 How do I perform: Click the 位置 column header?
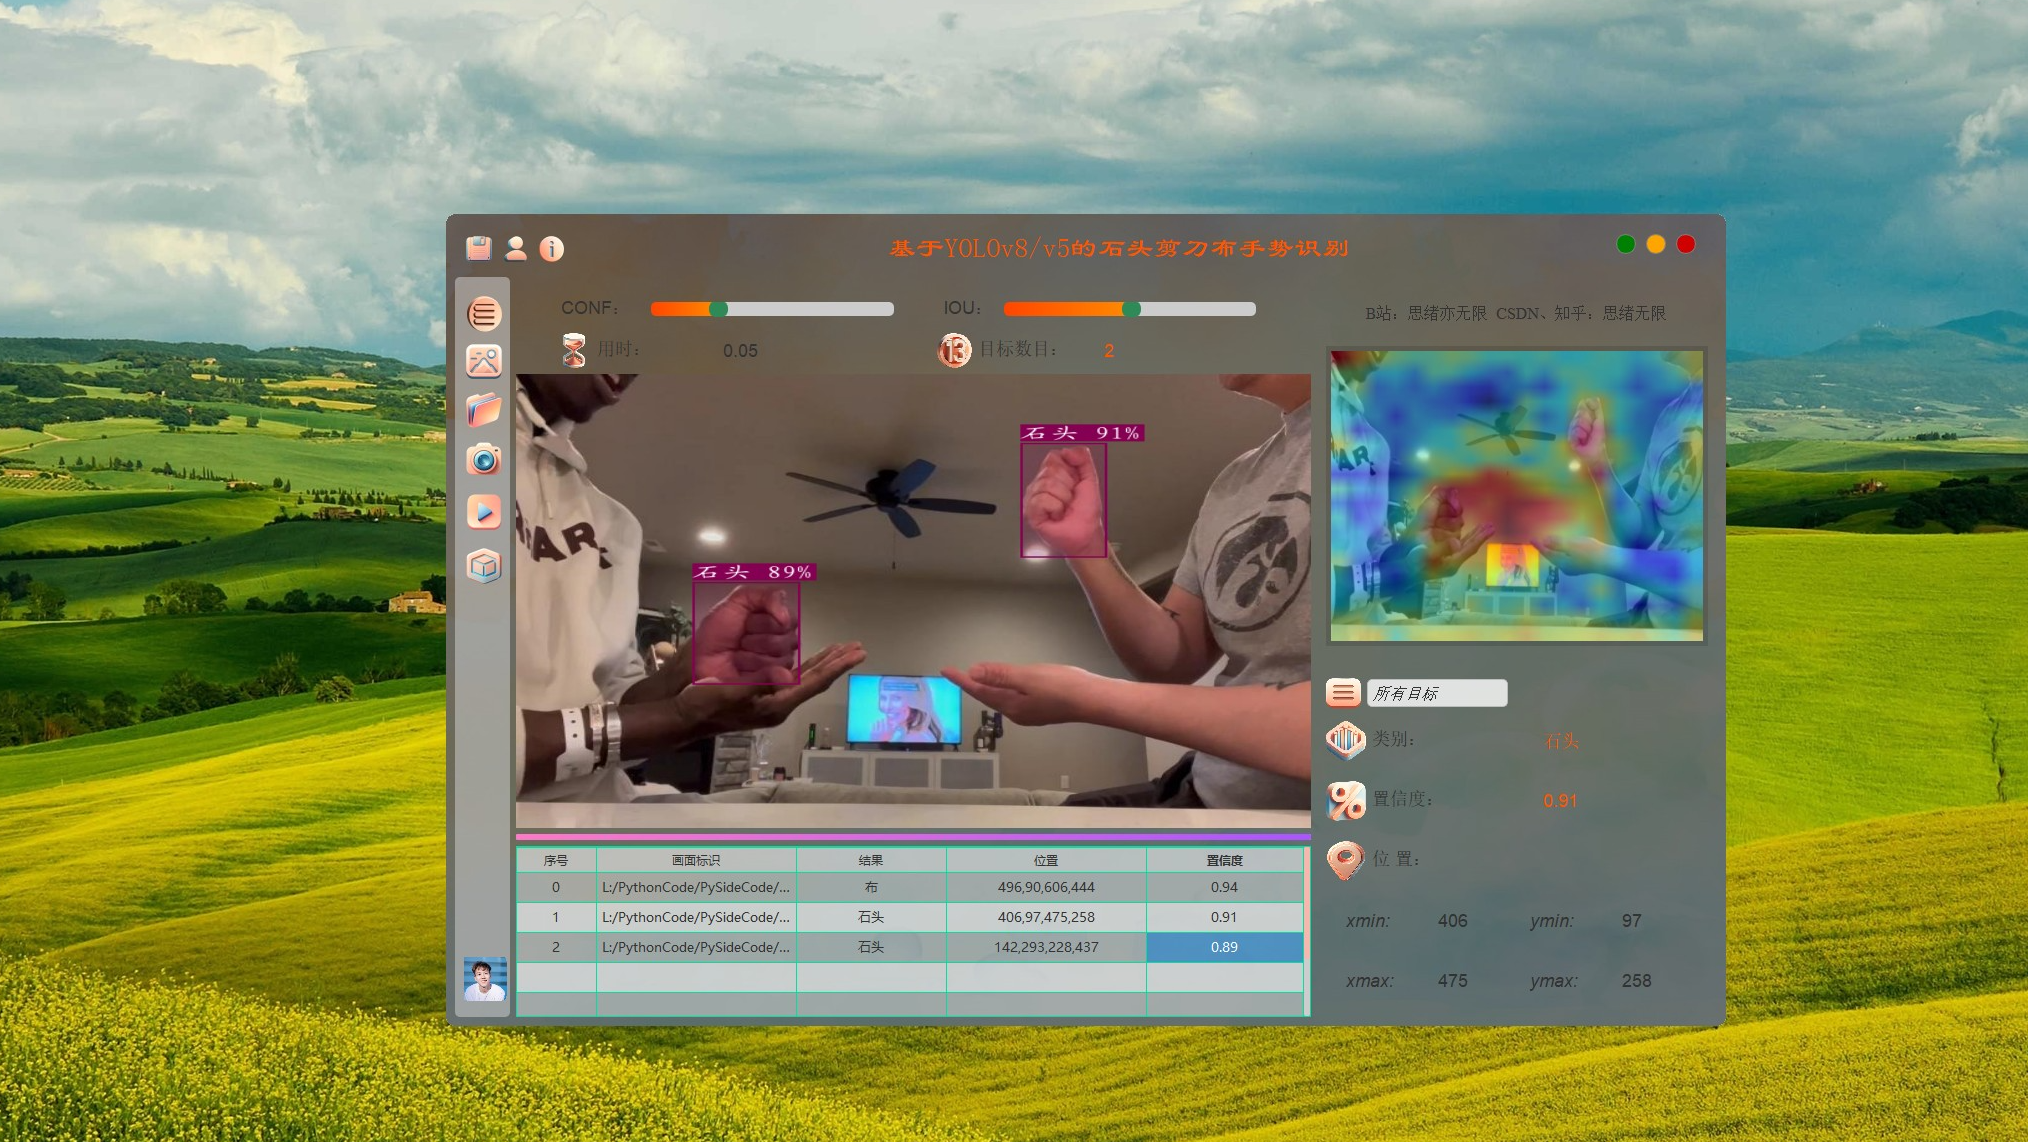[1046, 860]
